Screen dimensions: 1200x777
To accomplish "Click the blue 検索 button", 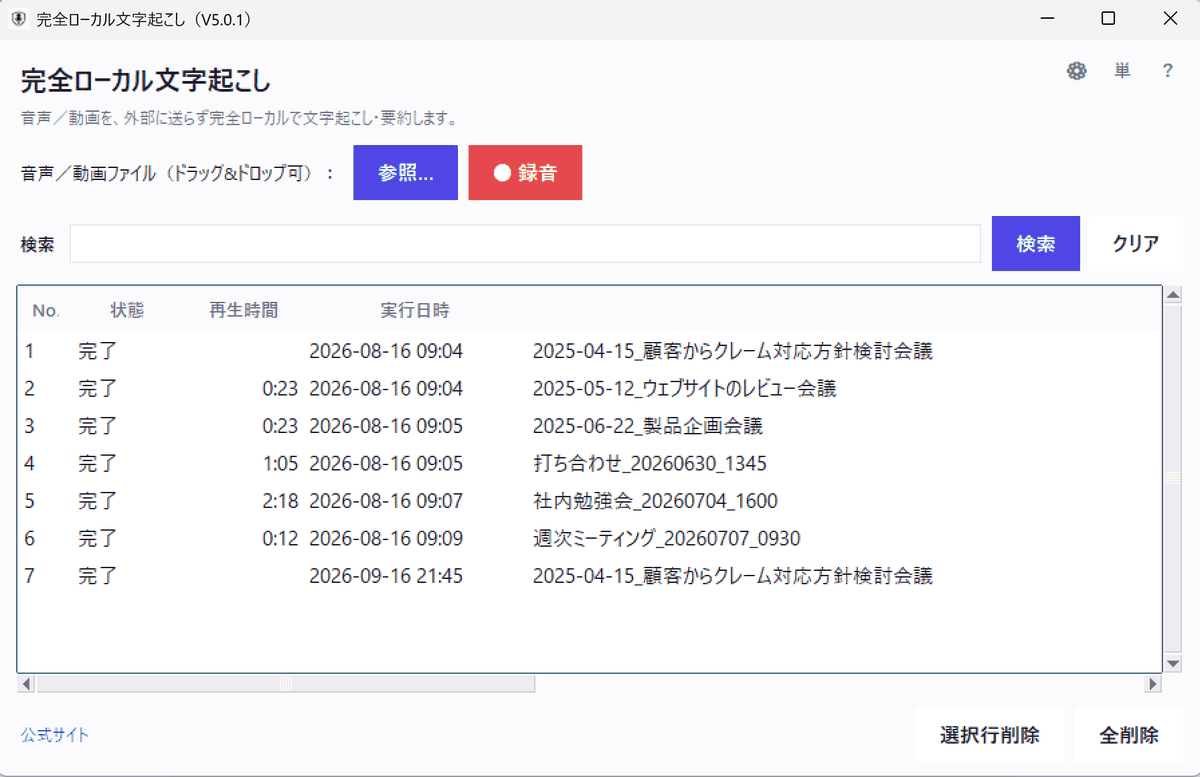I will [x=1036, y=243].
